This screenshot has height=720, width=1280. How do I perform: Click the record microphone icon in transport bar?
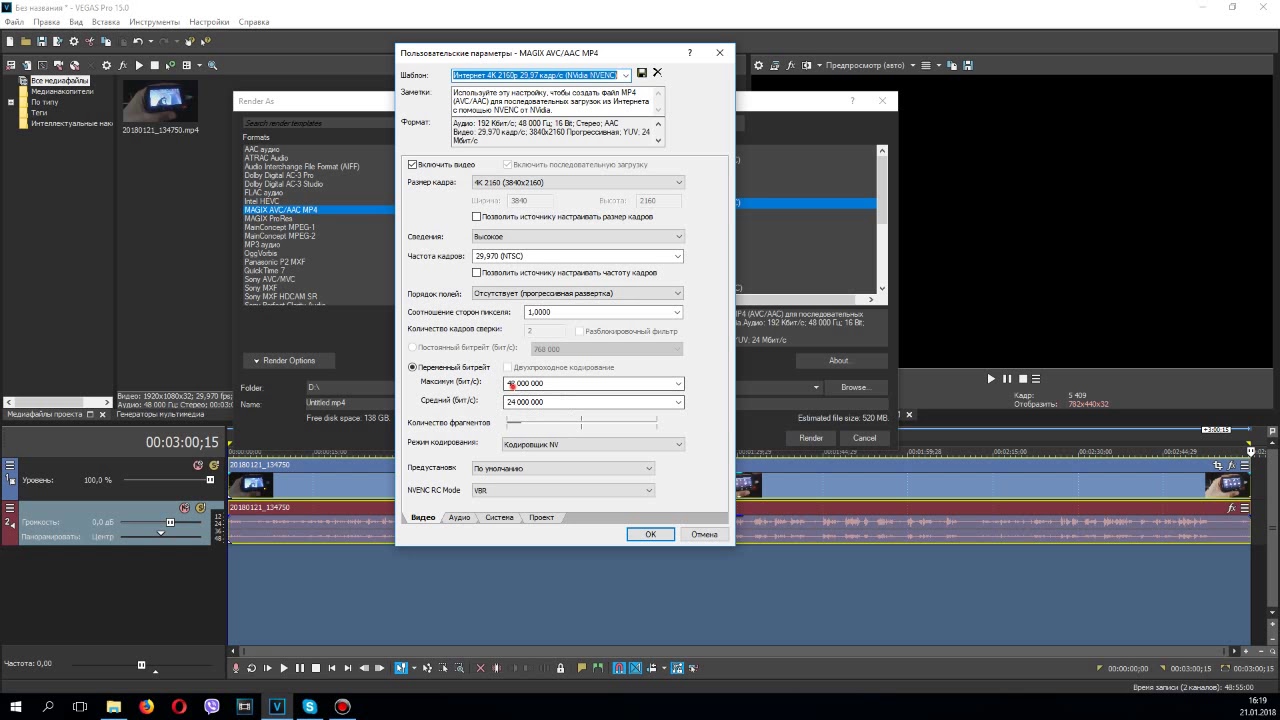tap(236, 668)
